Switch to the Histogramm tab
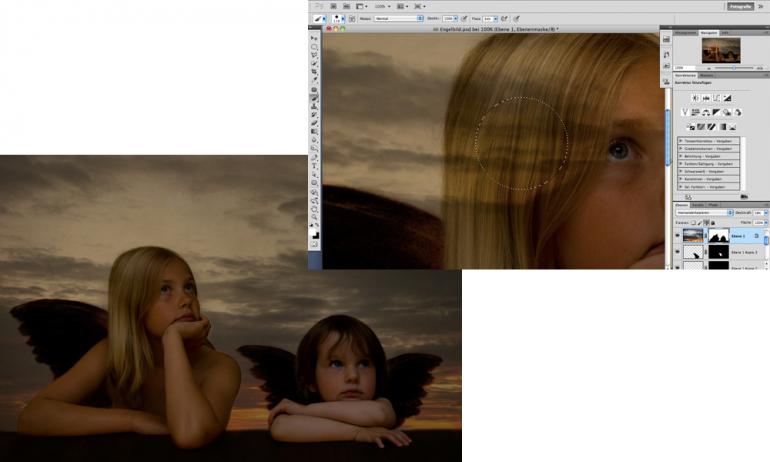The height and width of the screenshot is (462, 770). pyautogui.click(x=686, y=33)
